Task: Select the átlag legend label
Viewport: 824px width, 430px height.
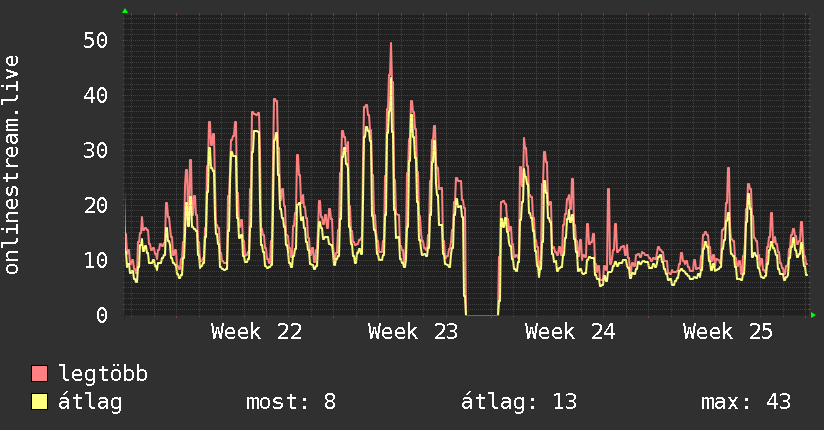Action: pos(90,402)
